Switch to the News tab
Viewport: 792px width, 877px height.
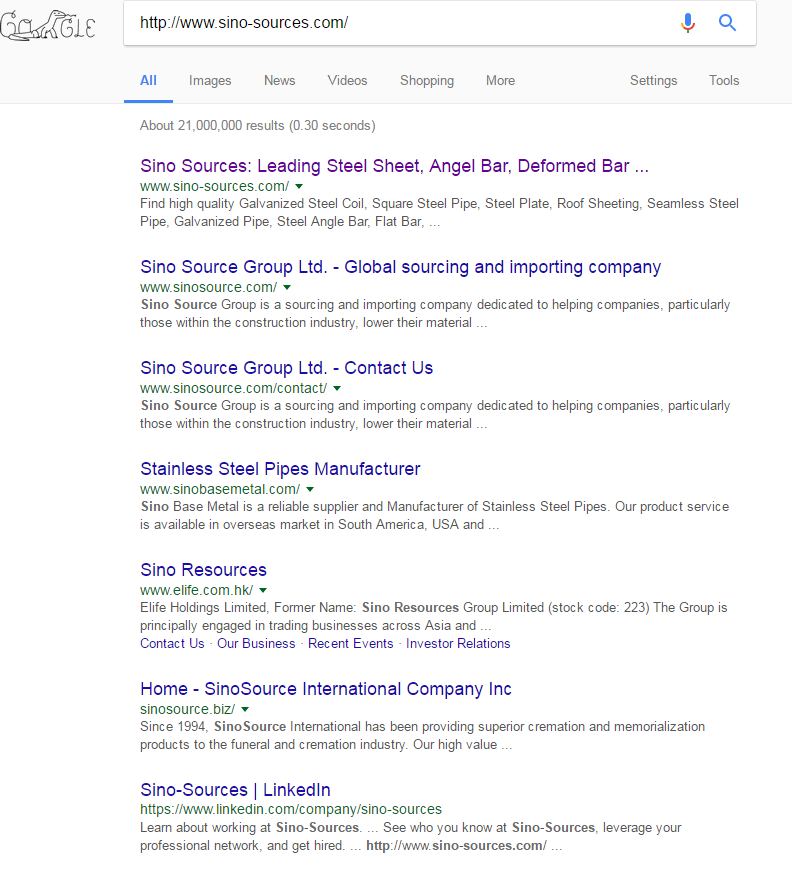click(280, 81)
